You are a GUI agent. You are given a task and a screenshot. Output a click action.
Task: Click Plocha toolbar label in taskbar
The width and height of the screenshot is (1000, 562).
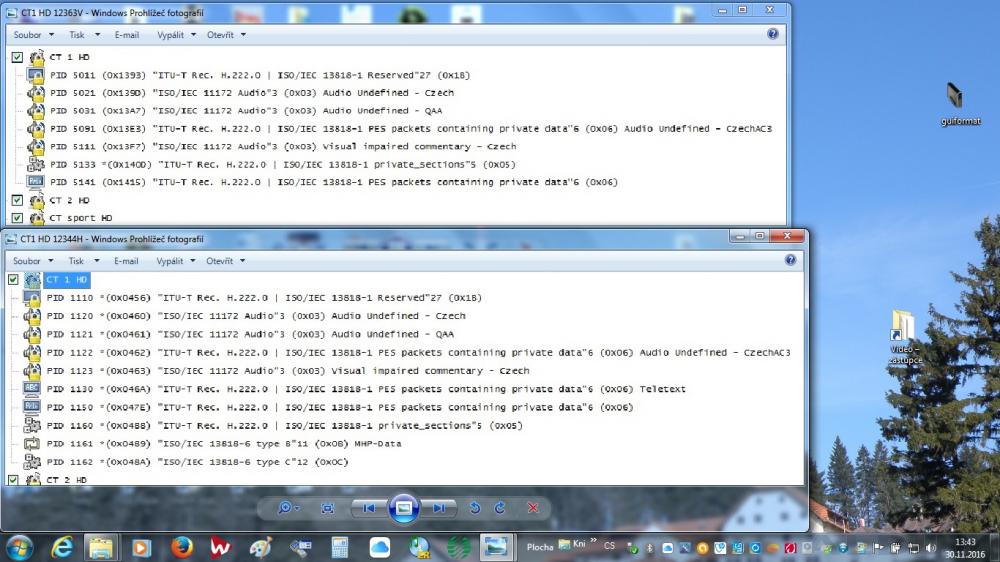point(540,547)
